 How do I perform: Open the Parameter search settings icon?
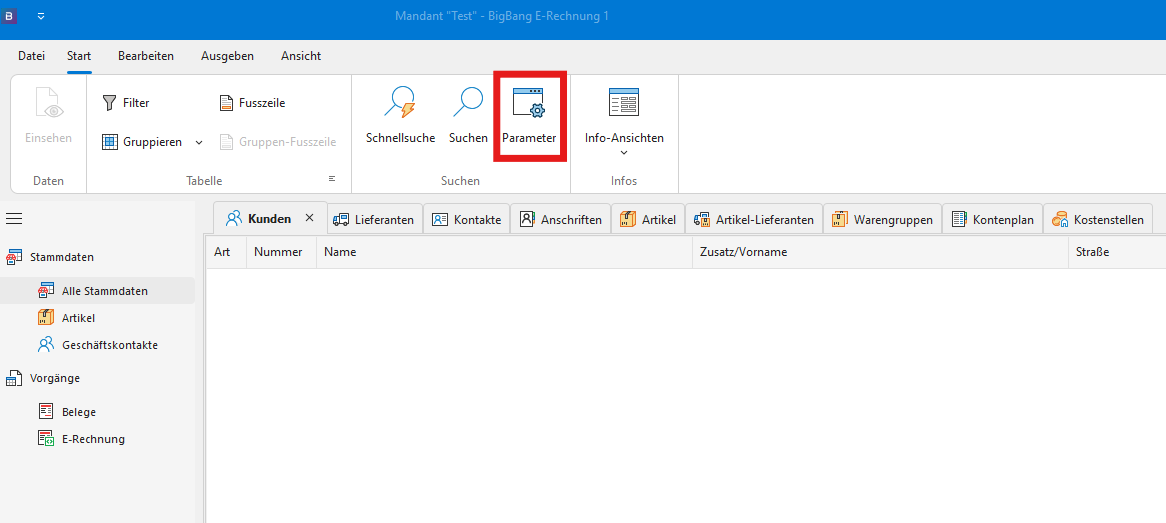tap(528, 104)
